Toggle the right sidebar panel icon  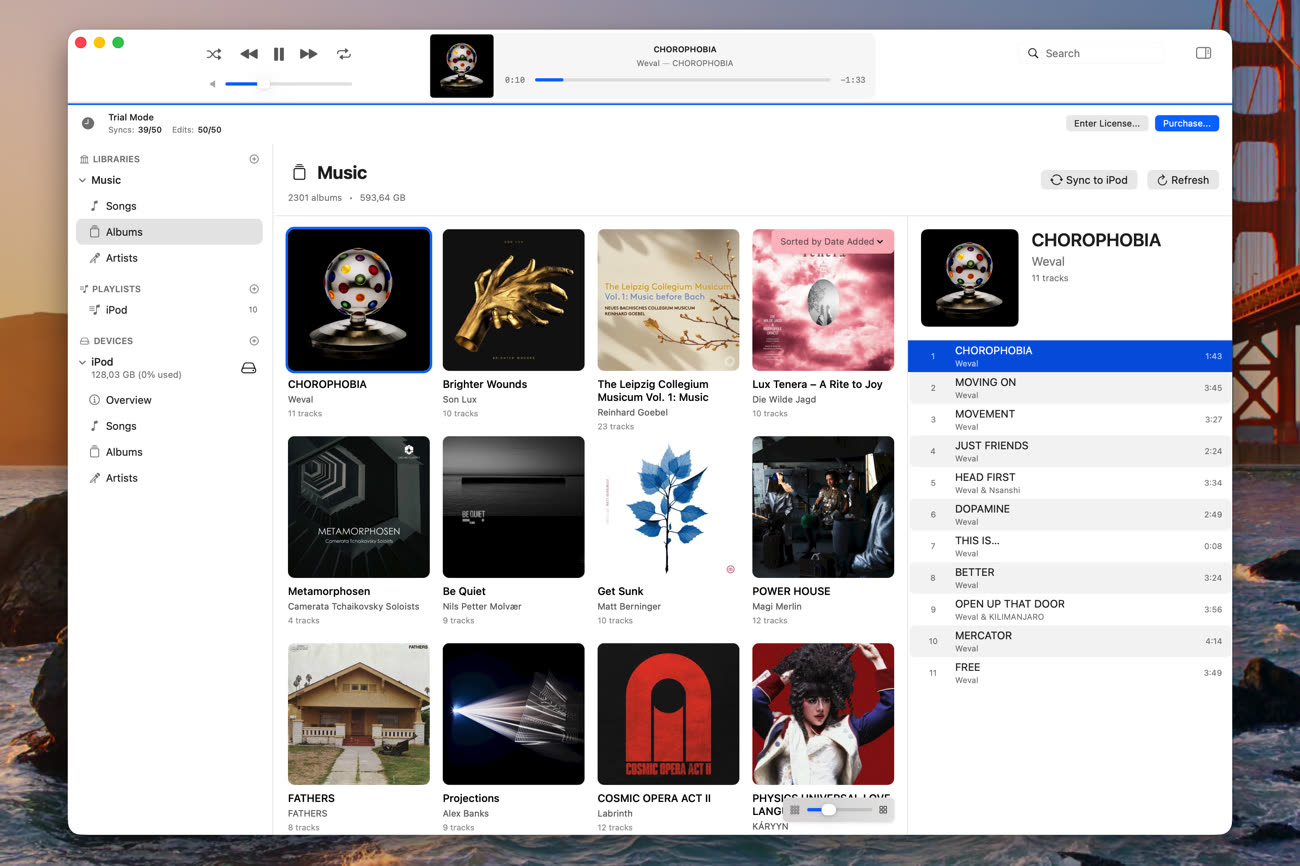point(1204,53)
